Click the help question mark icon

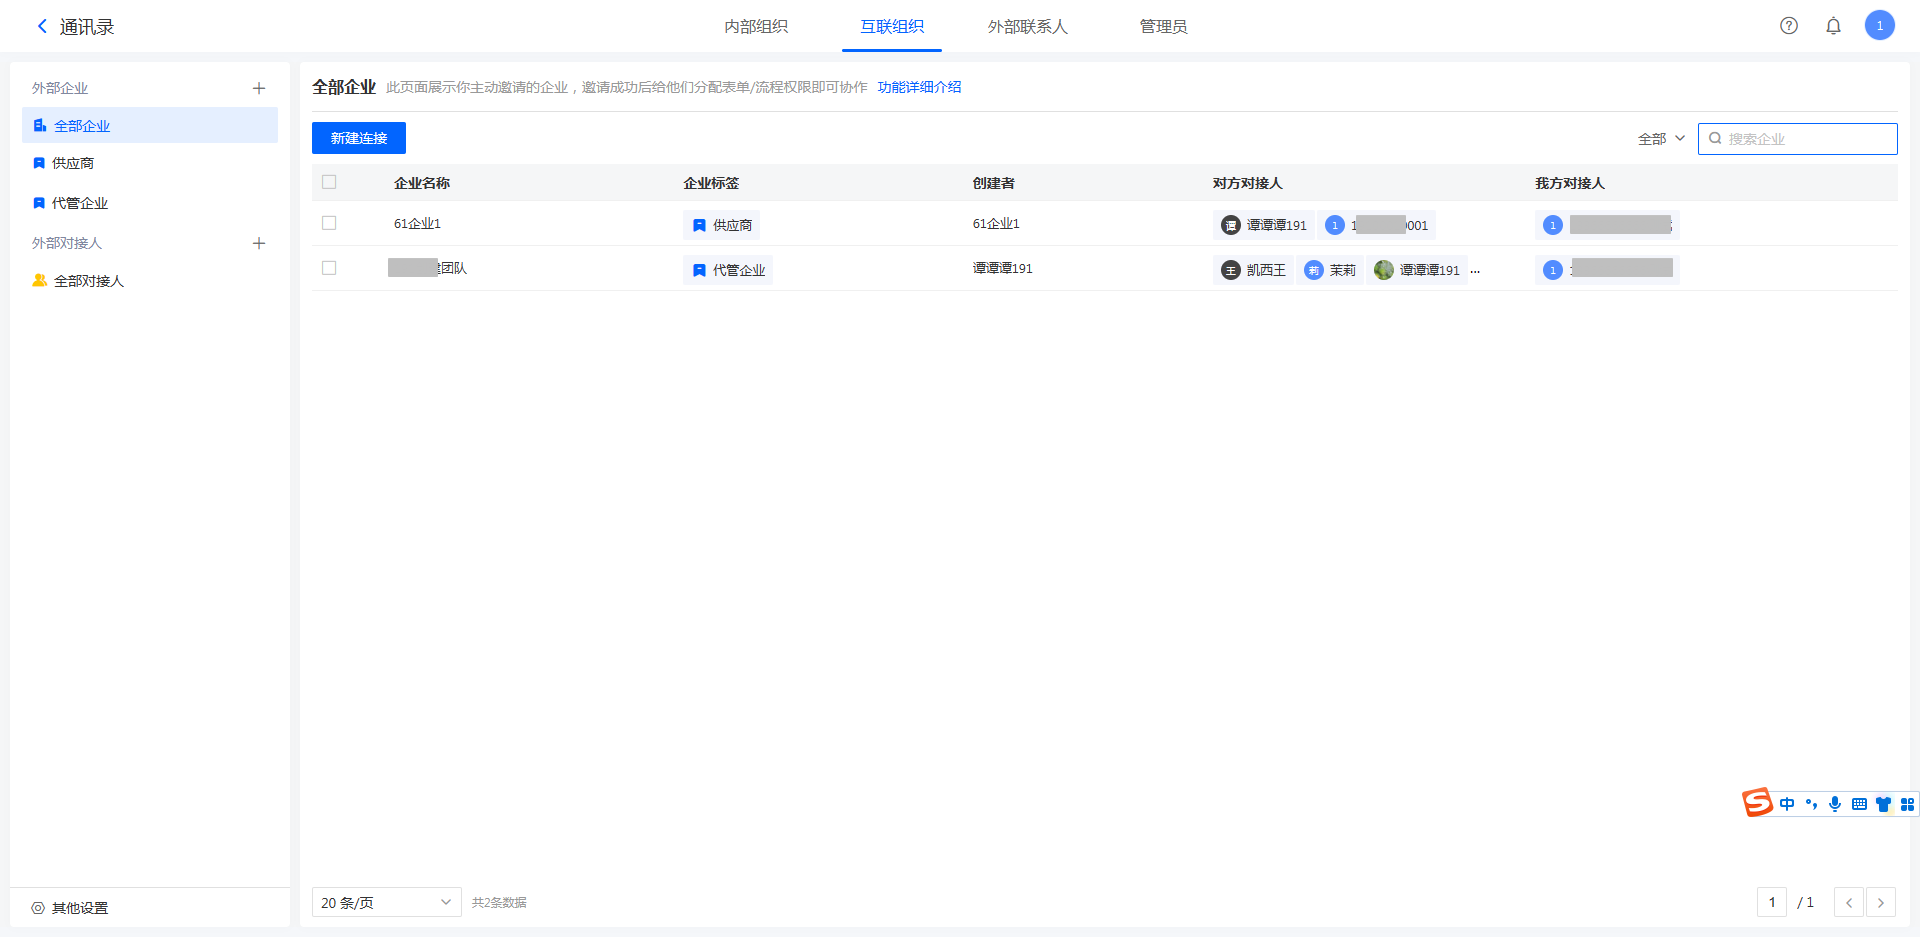(x=1789, y=26)
